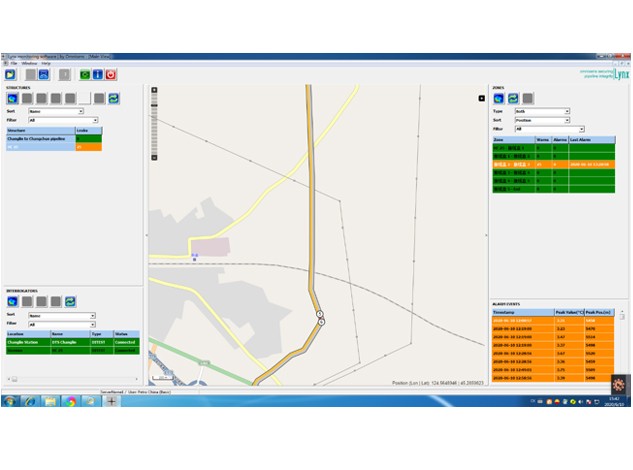Click the Timestamp column header in Alarm Events
Viewport: 633px width, 470px height.
click(x=522, y=311)
